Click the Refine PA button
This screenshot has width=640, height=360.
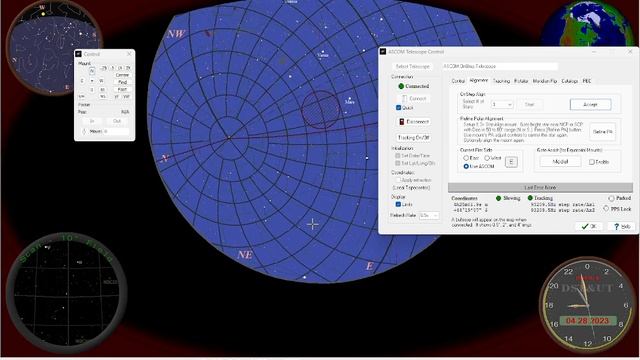(x=602, y=132)
